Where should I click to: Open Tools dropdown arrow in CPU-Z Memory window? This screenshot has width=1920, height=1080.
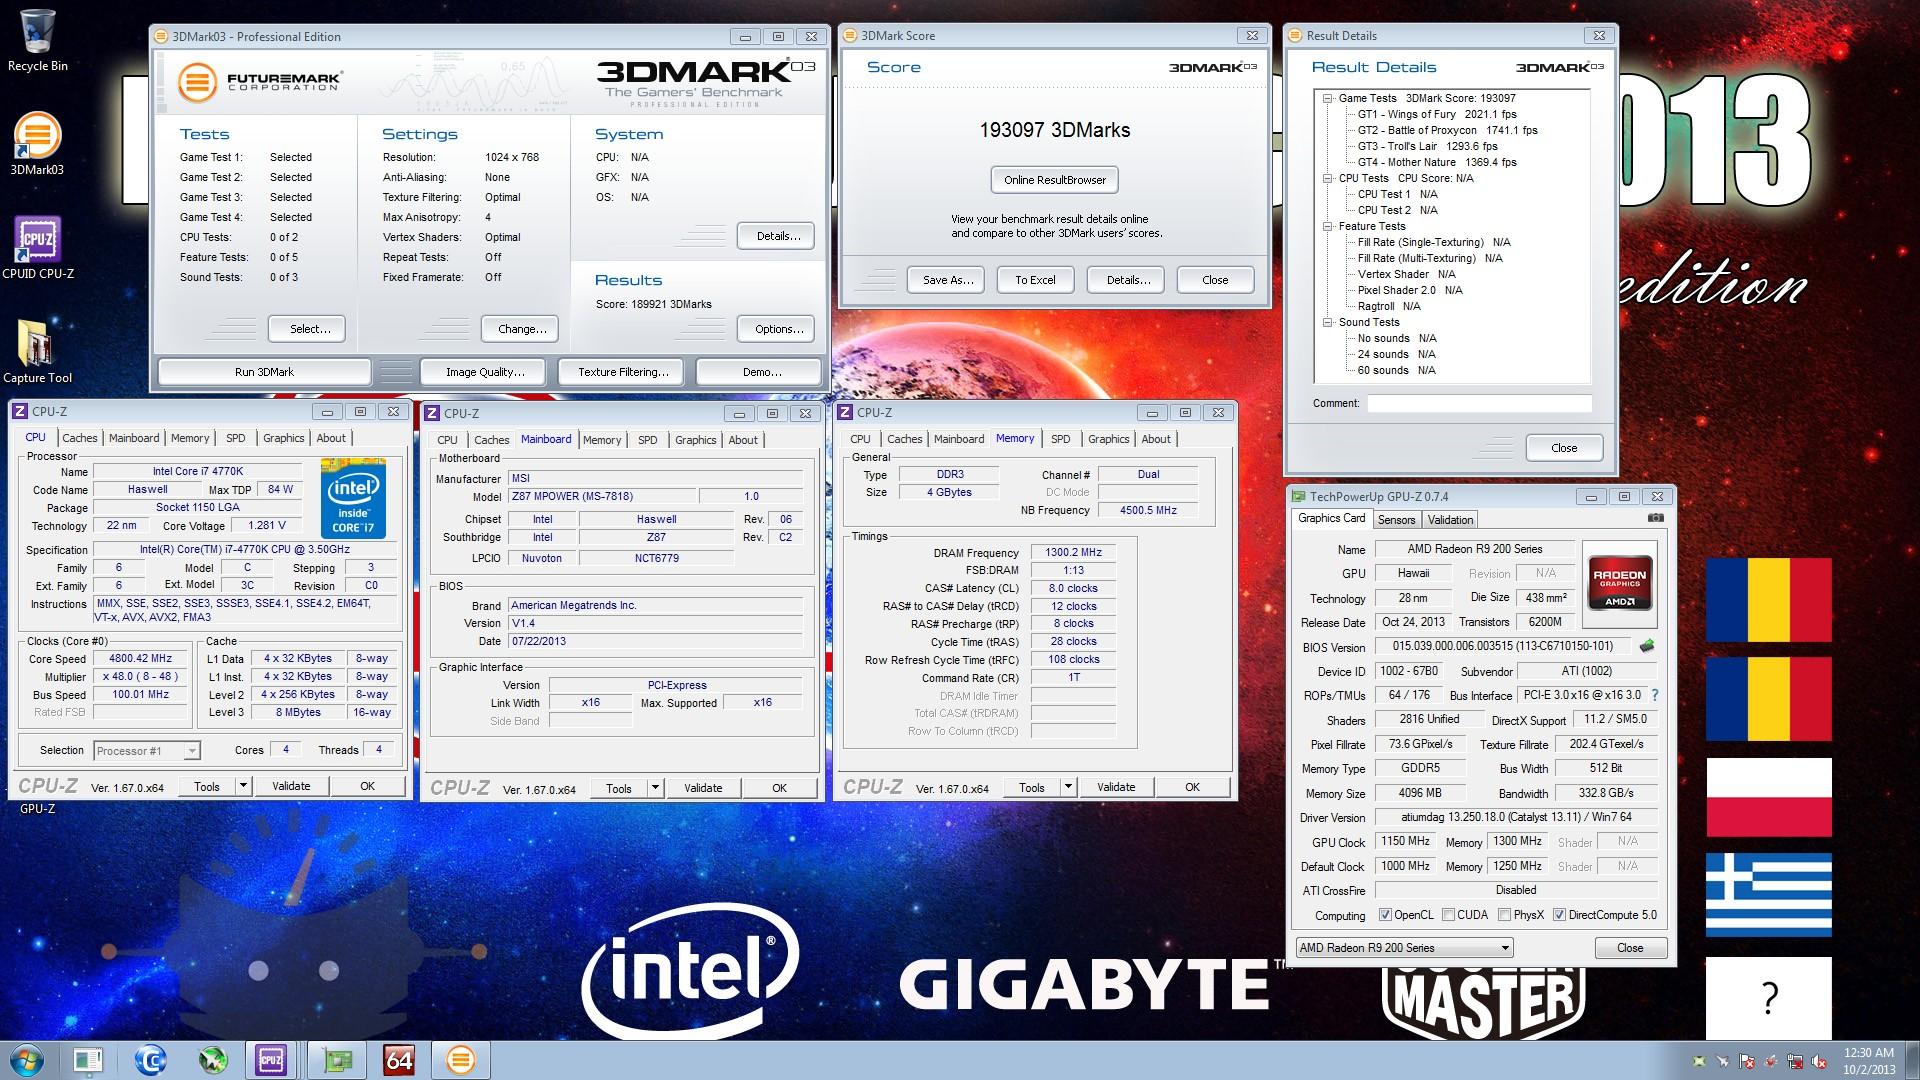point(1068,787)
